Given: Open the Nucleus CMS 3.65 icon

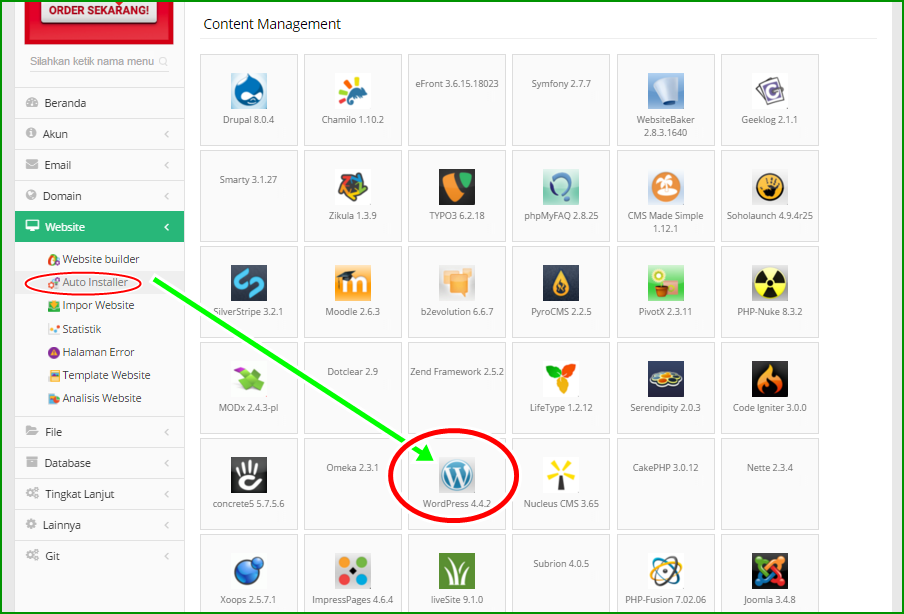Looking at the screenshot, I should [x=561, y=474].
